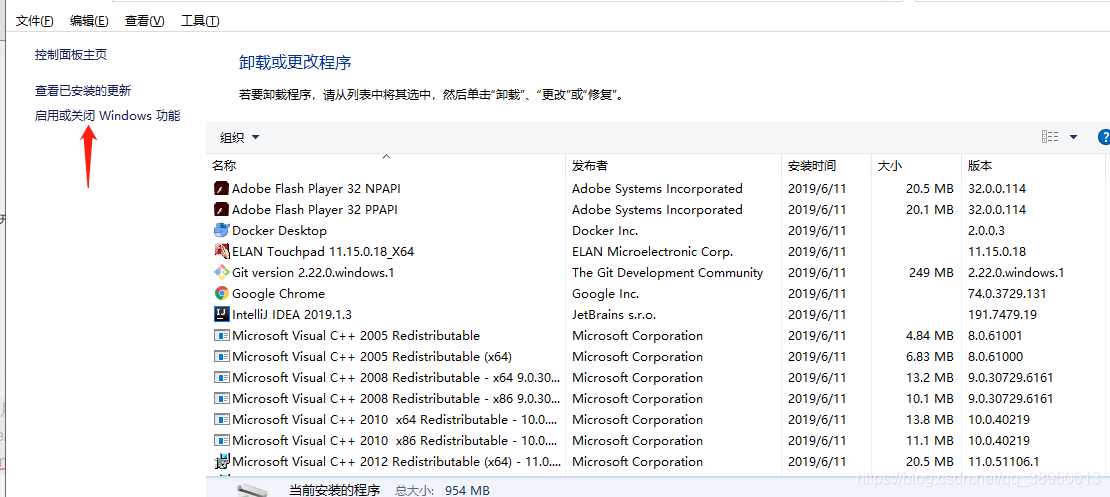This screenshot has width=1110, height=497.
Task: Select the IntelliJ IDEA 2019.1.3 icon
Action: pyautogui.click(x=222, y=314)
